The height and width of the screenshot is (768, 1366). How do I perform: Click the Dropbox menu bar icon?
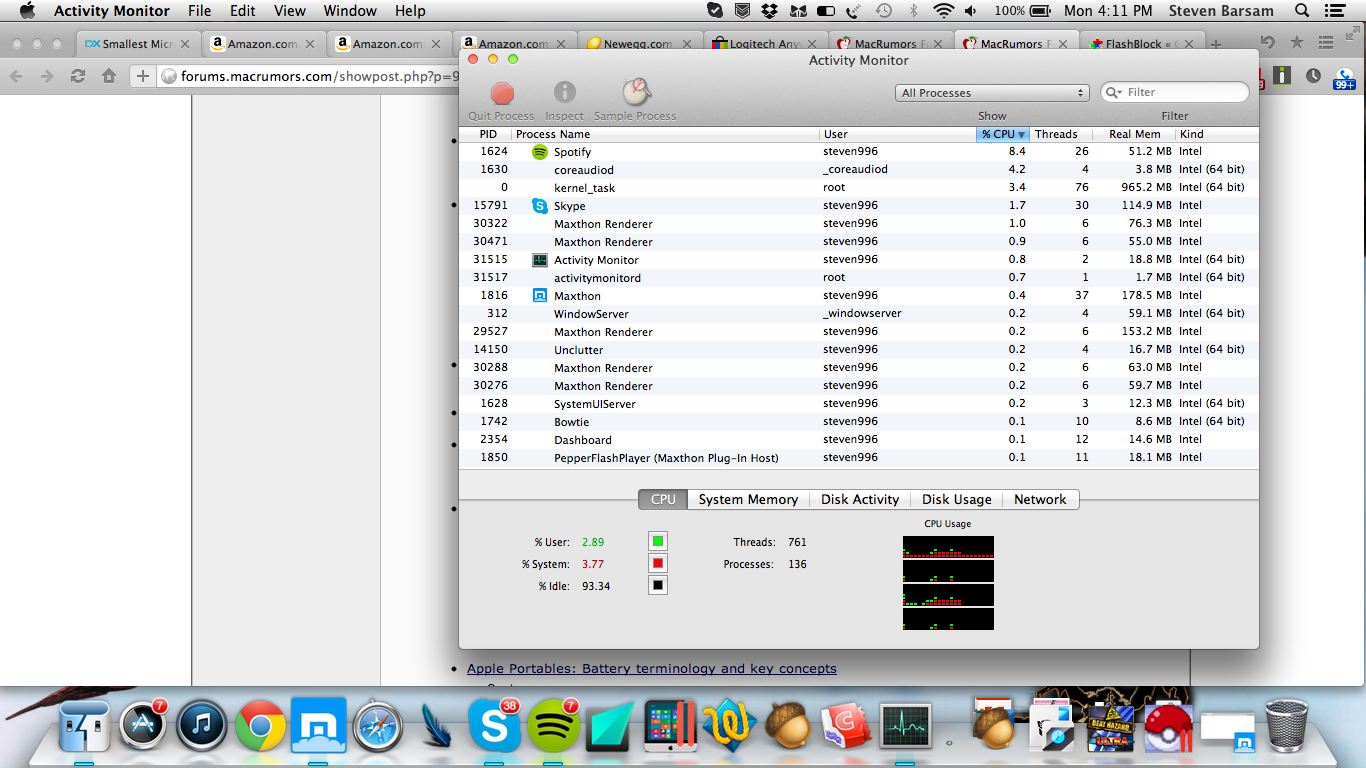(x=770, y=11)
